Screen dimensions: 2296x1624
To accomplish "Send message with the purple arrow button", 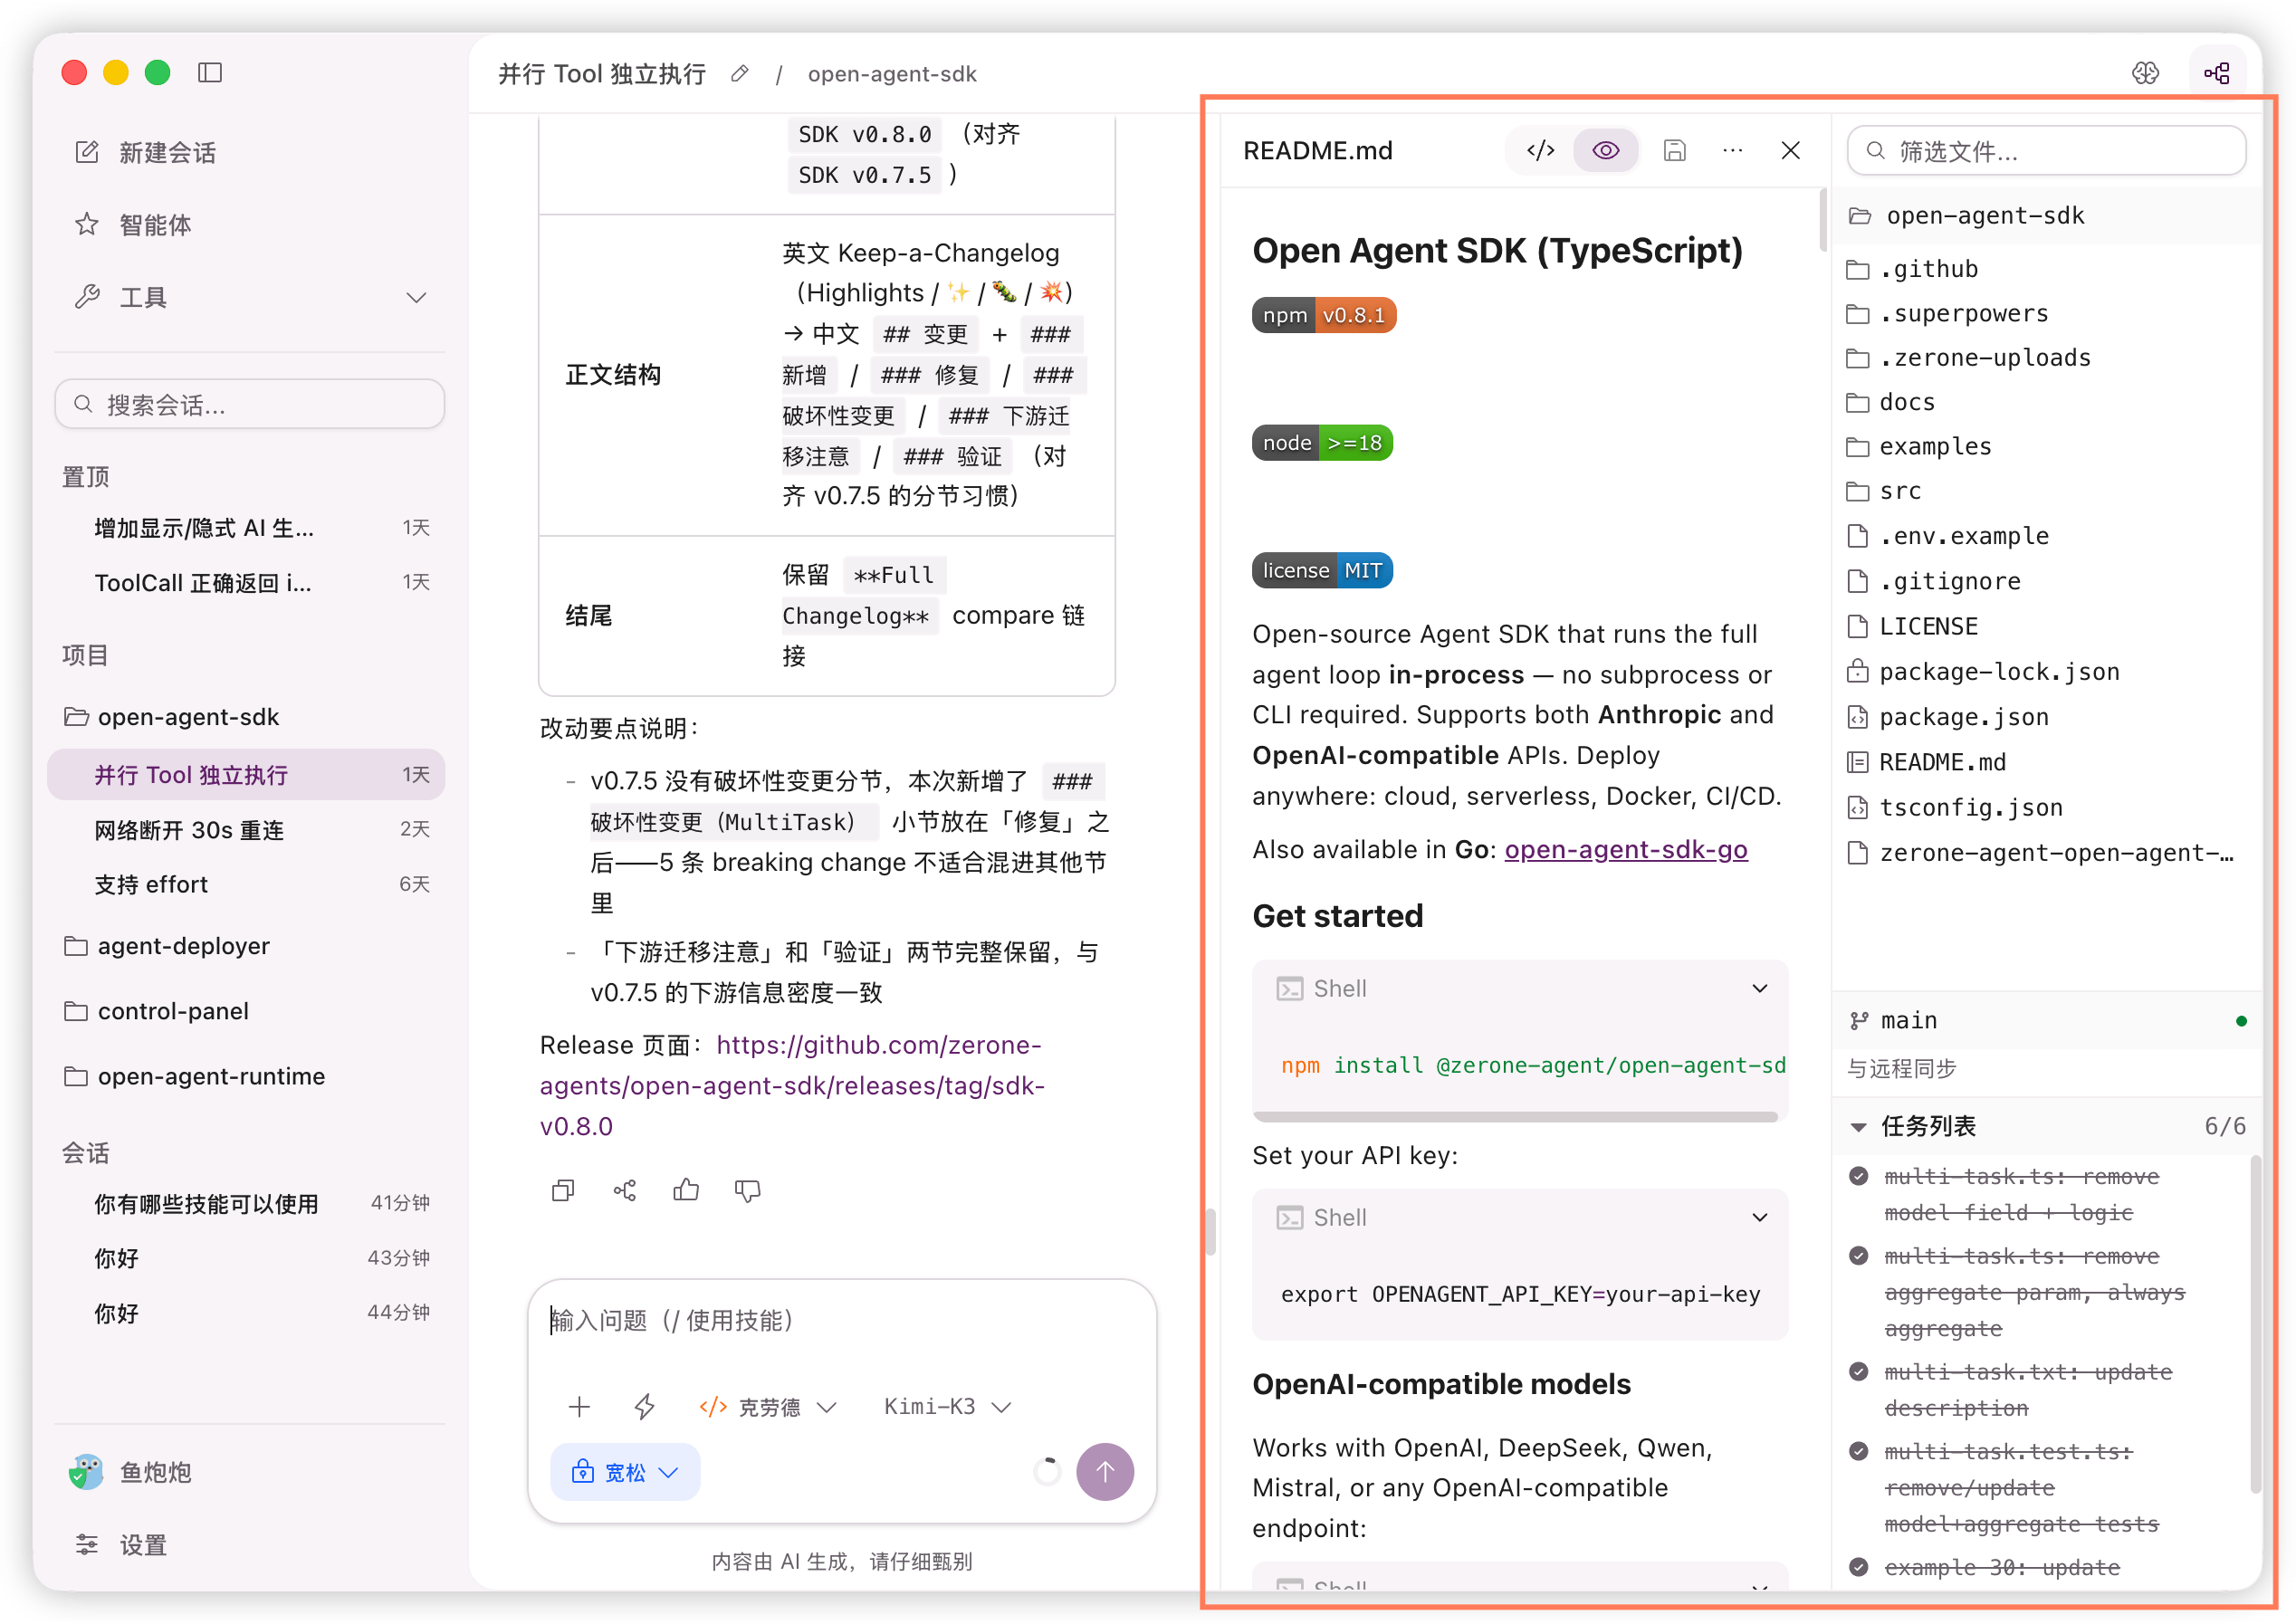I will pos(1105,1472).
